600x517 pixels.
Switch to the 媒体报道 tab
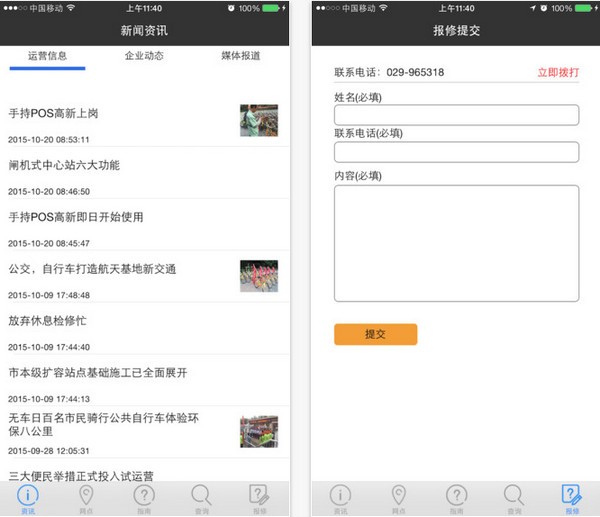pos(241,56)
